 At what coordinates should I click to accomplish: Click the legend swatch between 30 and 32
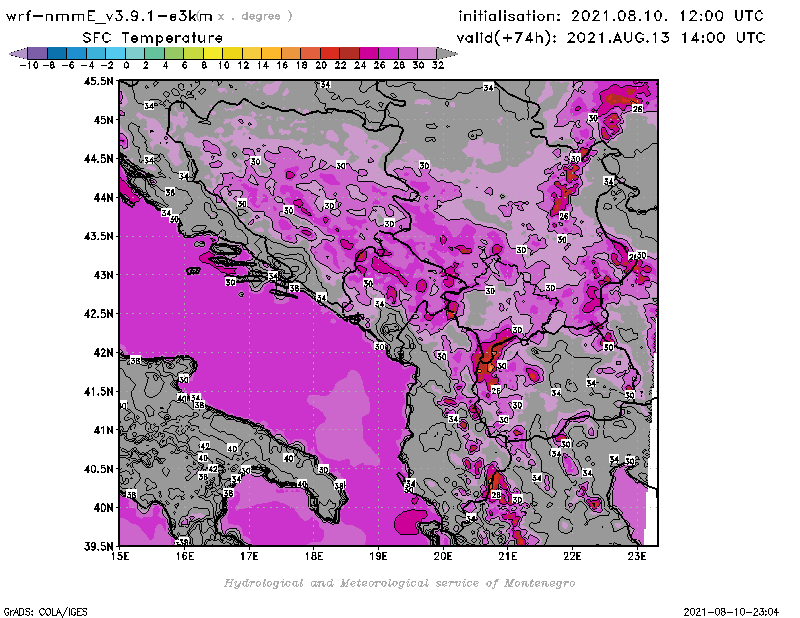point(427,53)
